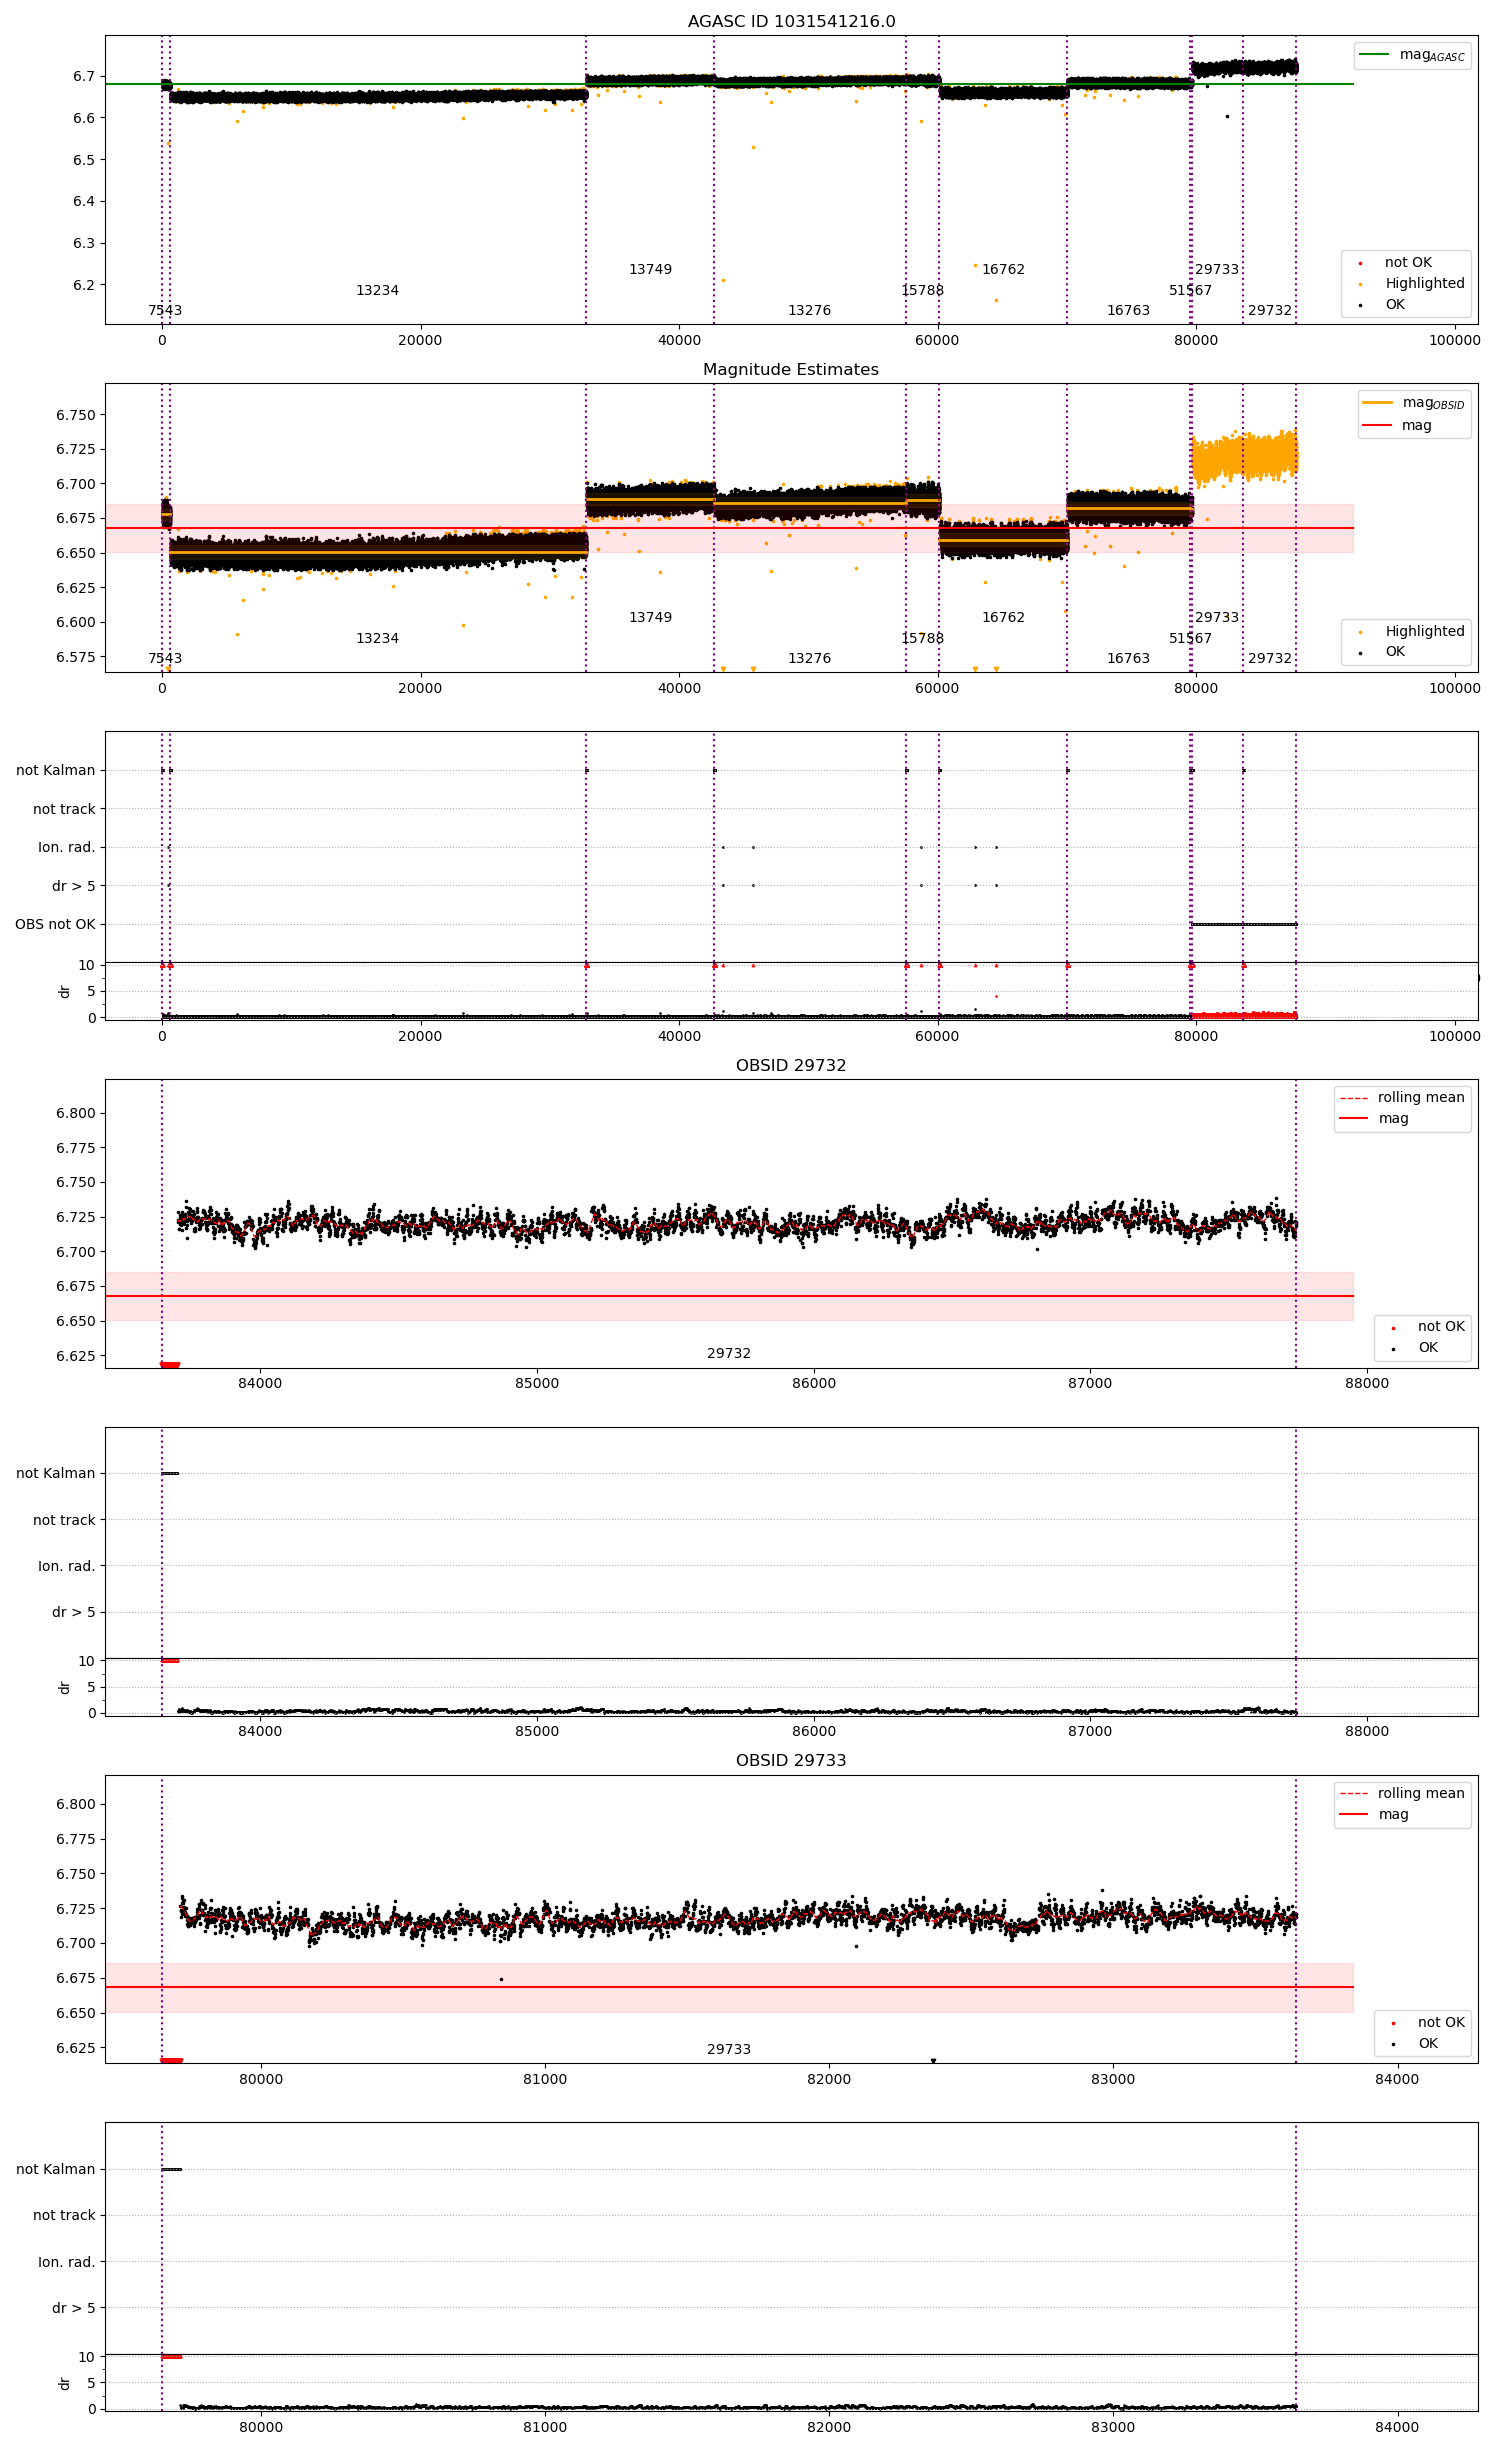Click 'not track' label in the third panel

point(64,809)
